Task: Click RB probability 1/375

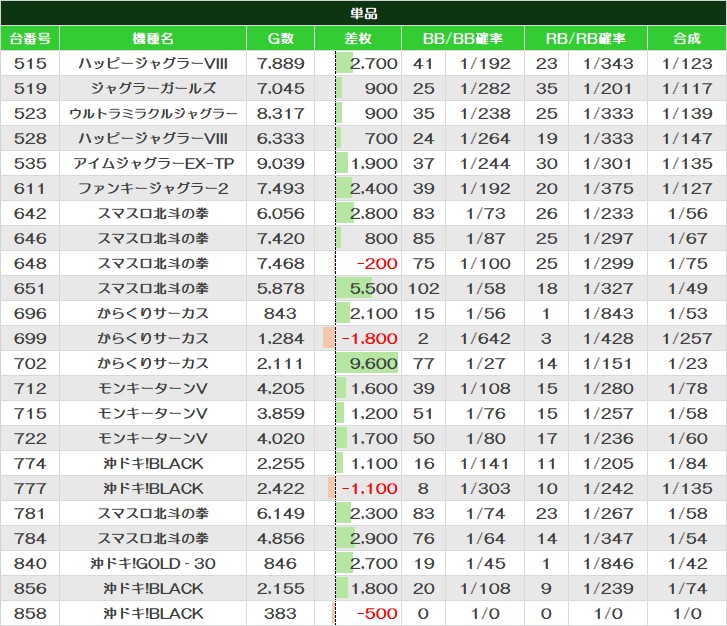Action: click(608, 189)
